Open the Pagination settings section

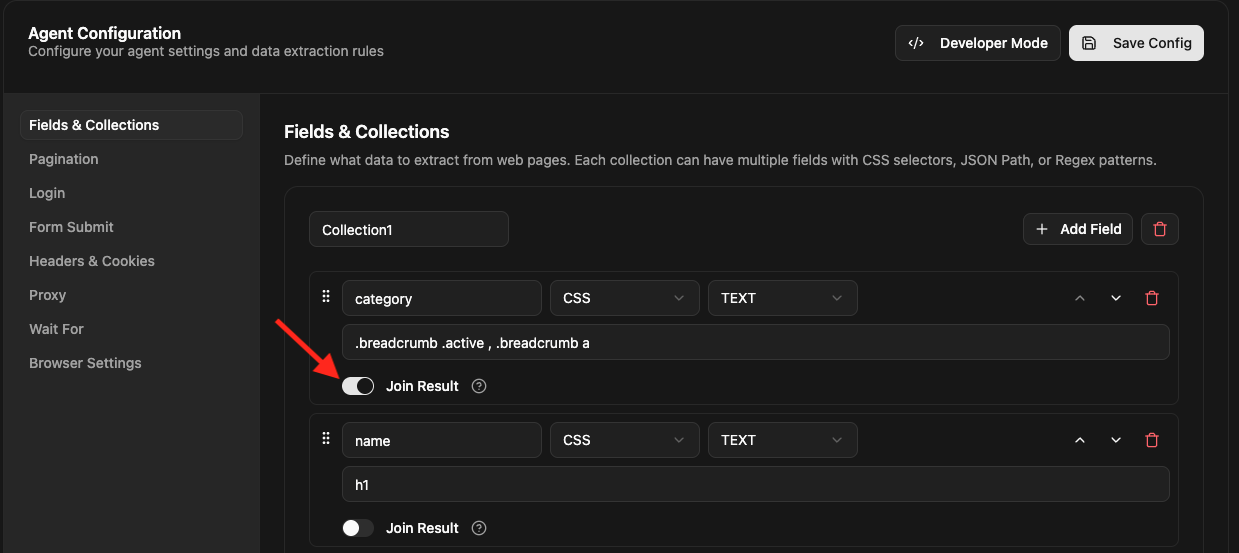pos(64,159)
